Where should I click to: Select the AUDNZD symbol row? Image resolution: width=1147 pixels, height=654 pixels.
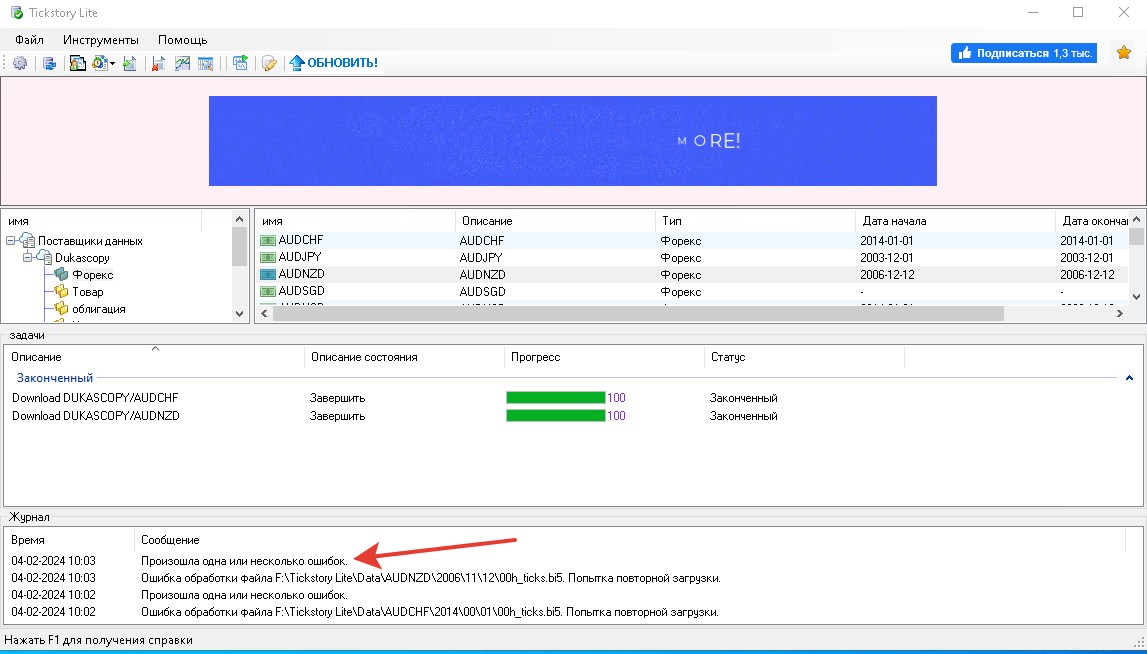(694, 274)
